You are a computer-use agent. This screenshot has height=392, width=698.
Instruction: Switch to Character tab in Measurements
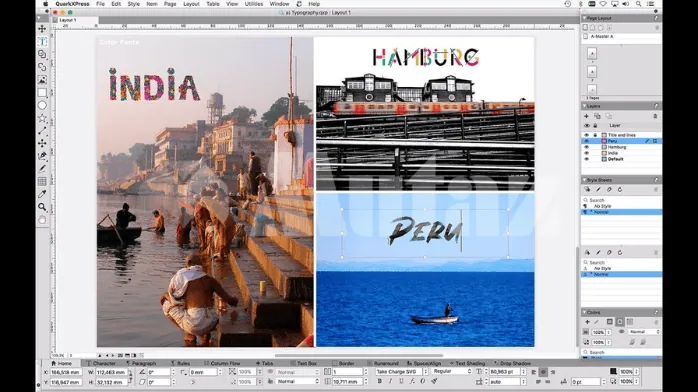pos(101,364)
